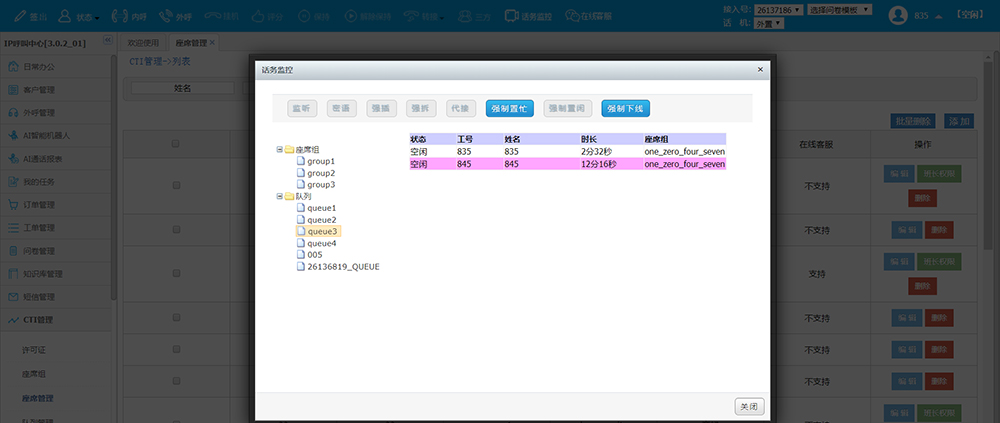Click the user avatar icon beside 835

(898, 15)
